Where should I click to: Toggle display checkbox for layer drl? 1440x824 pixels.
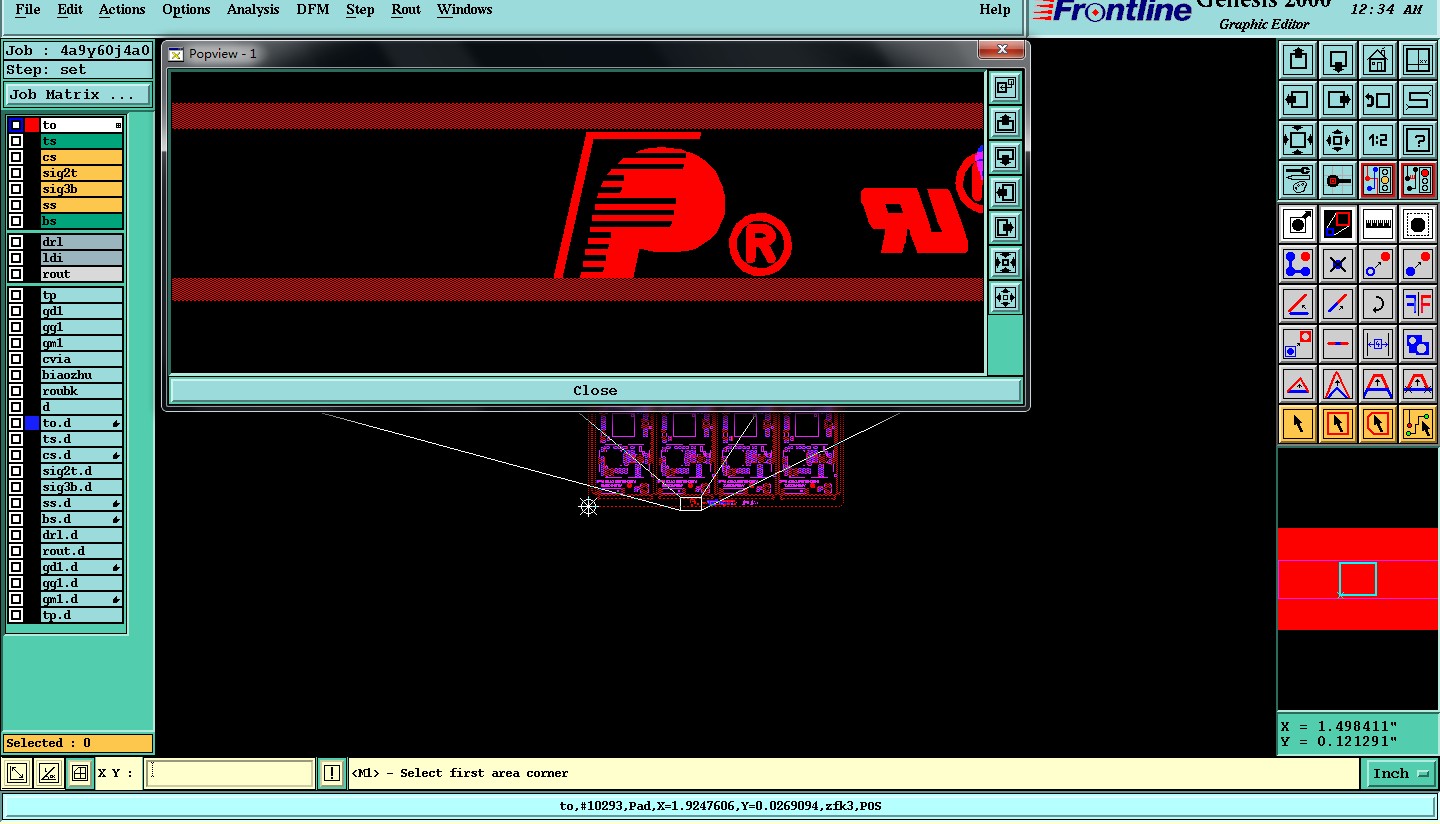click(16, 242)
